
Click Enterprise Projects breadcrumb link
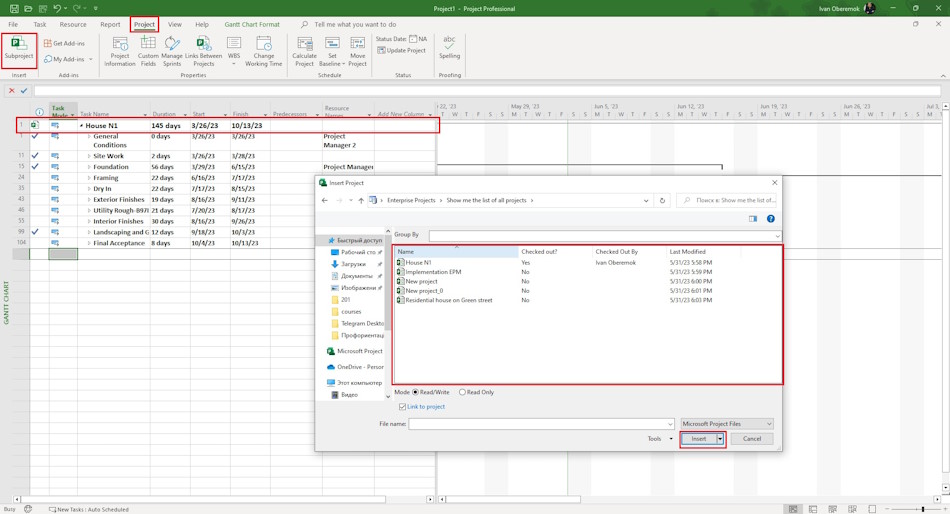[411, 201]
